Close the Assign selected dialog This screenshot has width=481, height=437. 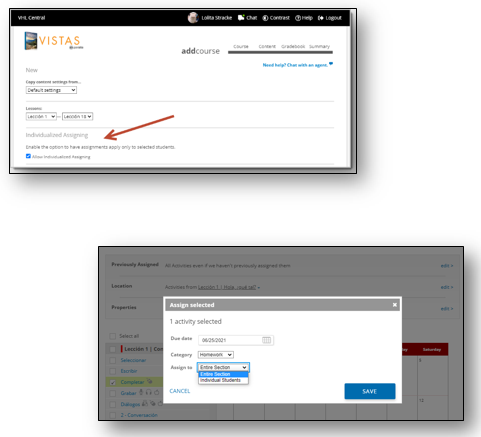tap(395, 305)
